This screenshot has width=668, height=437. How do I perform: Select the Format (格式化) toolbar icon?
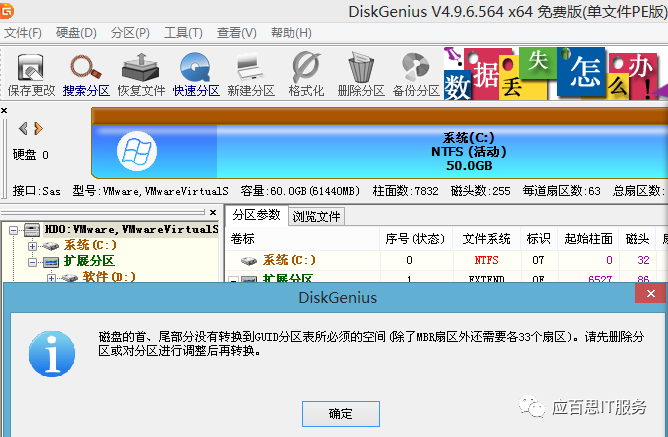tap(306, 75)
